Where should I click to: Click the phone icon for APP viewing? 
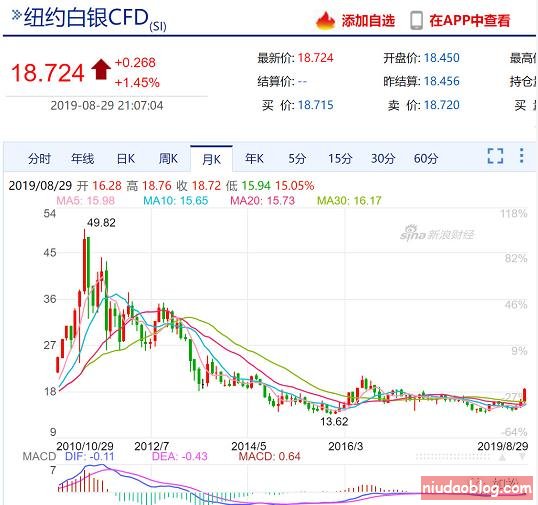tap(416, 21)
